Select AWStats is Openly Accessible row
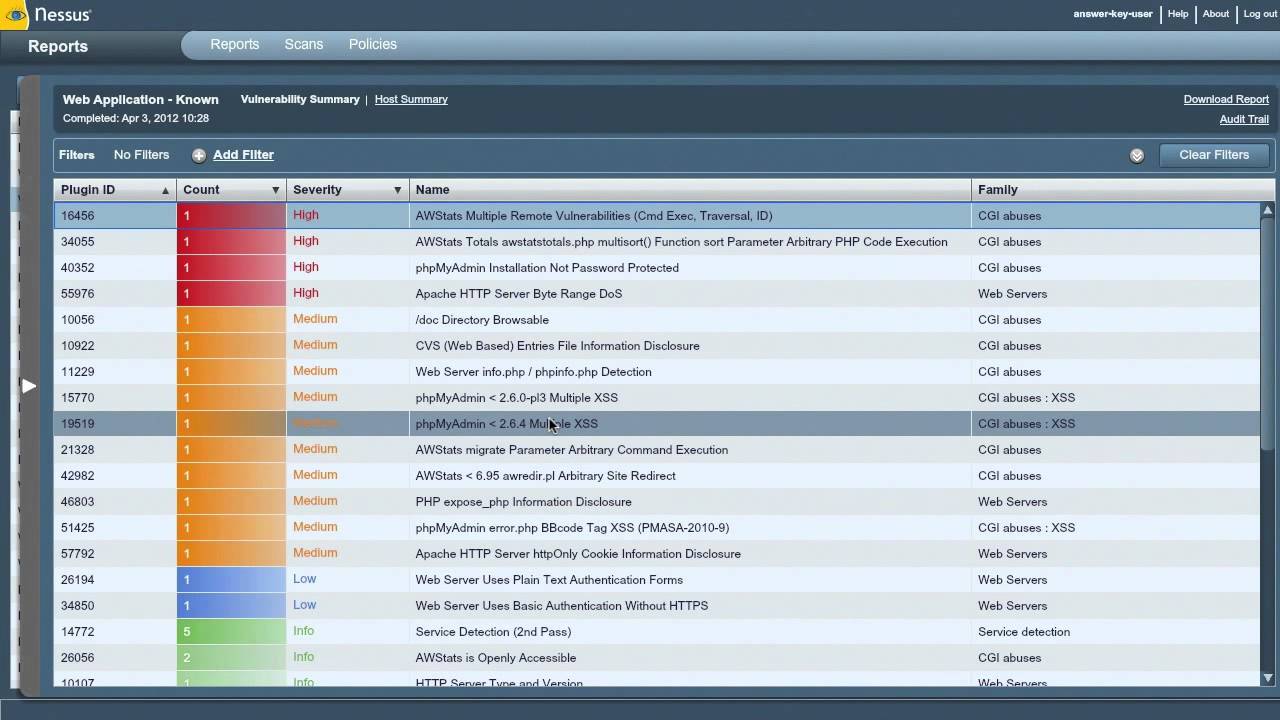1280x720 pixels. coord(657,658)
